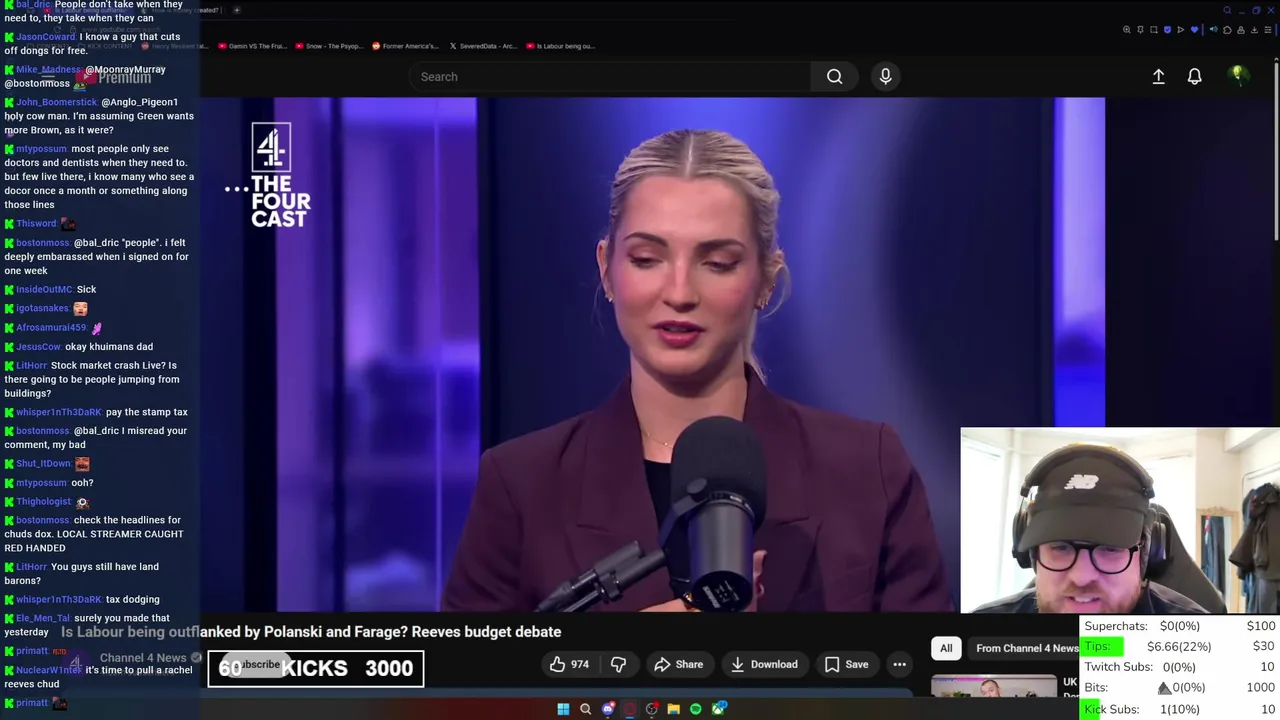The image size is (1280, 720).
Task: Open the 'Gamin VS The Frui...' bookmark
Action: [252, 46]
